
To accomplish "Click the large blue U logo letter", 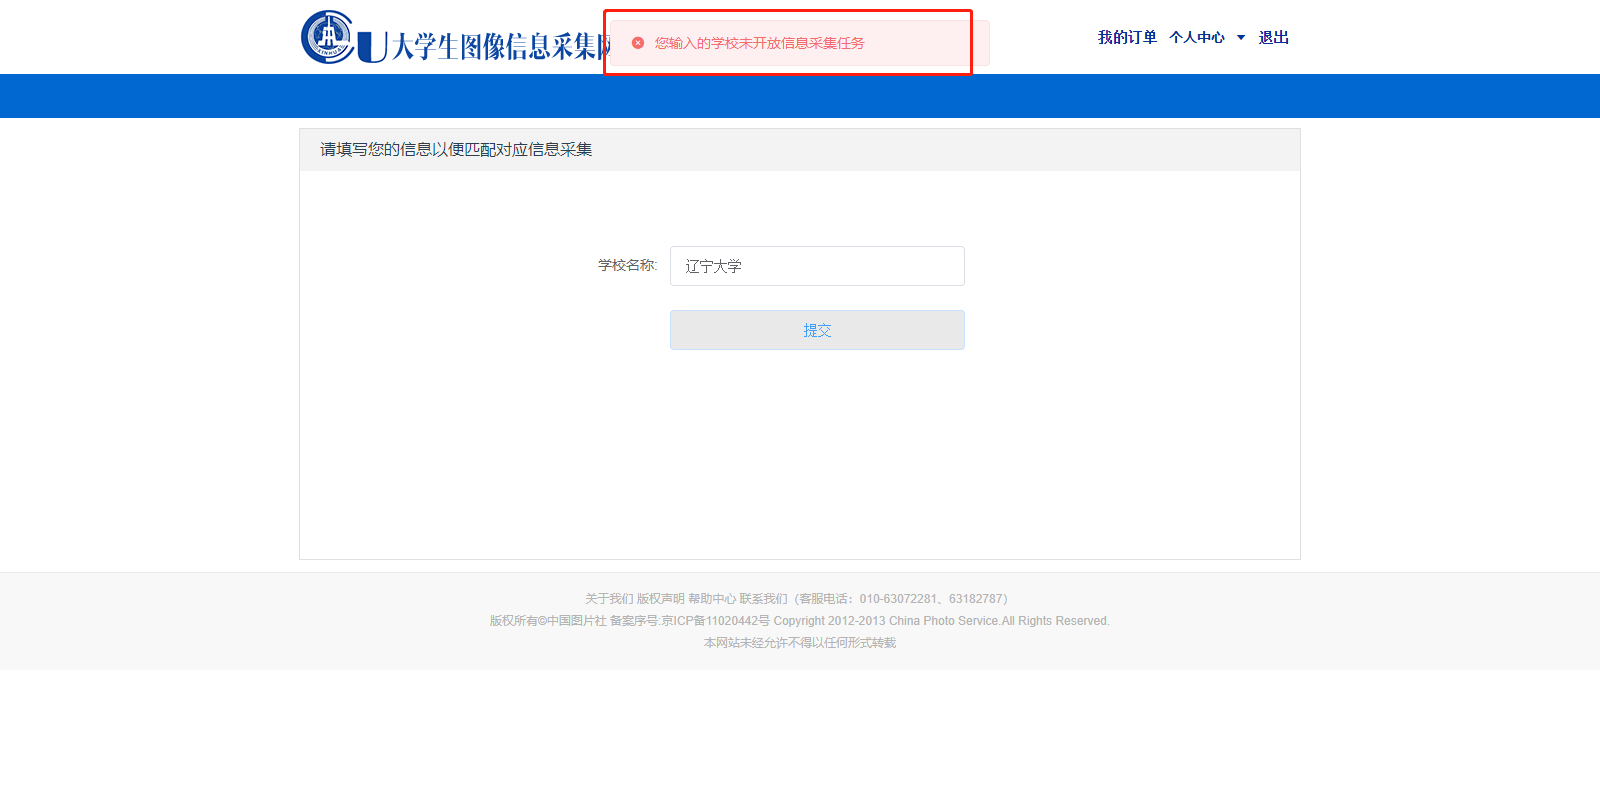I will point(372,46).
